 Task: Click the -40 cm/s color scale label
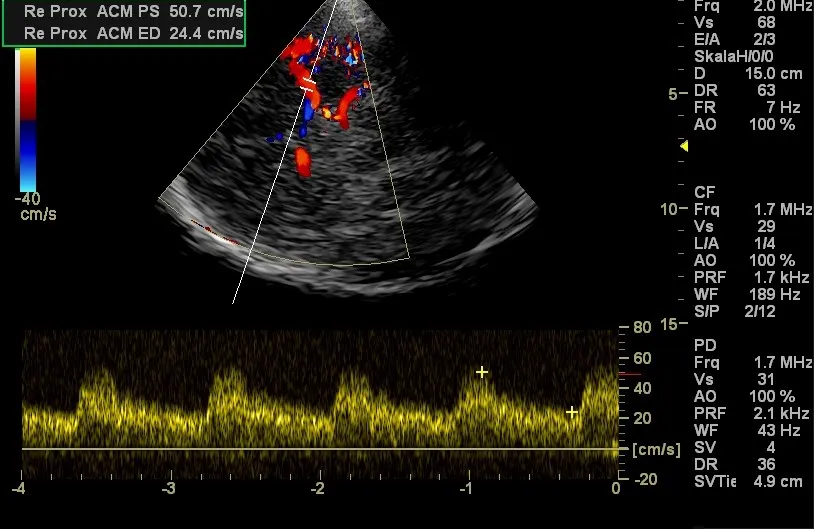(36, 206)
